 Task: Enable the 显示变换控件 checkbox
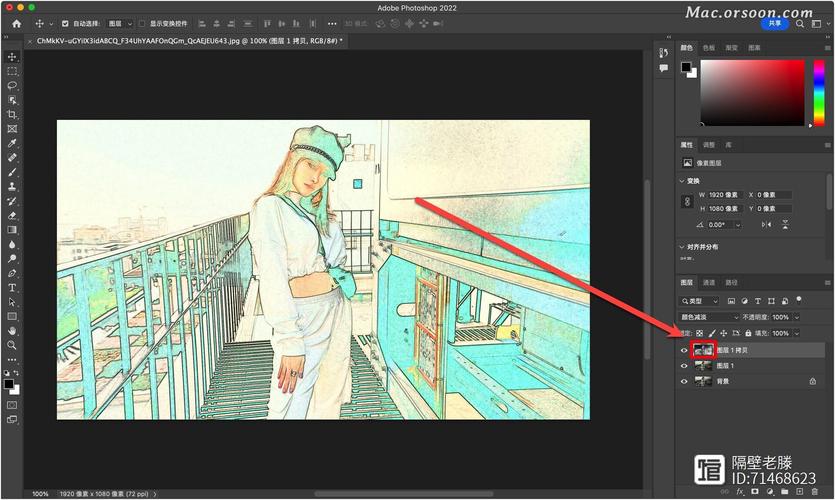pos(142,23)
